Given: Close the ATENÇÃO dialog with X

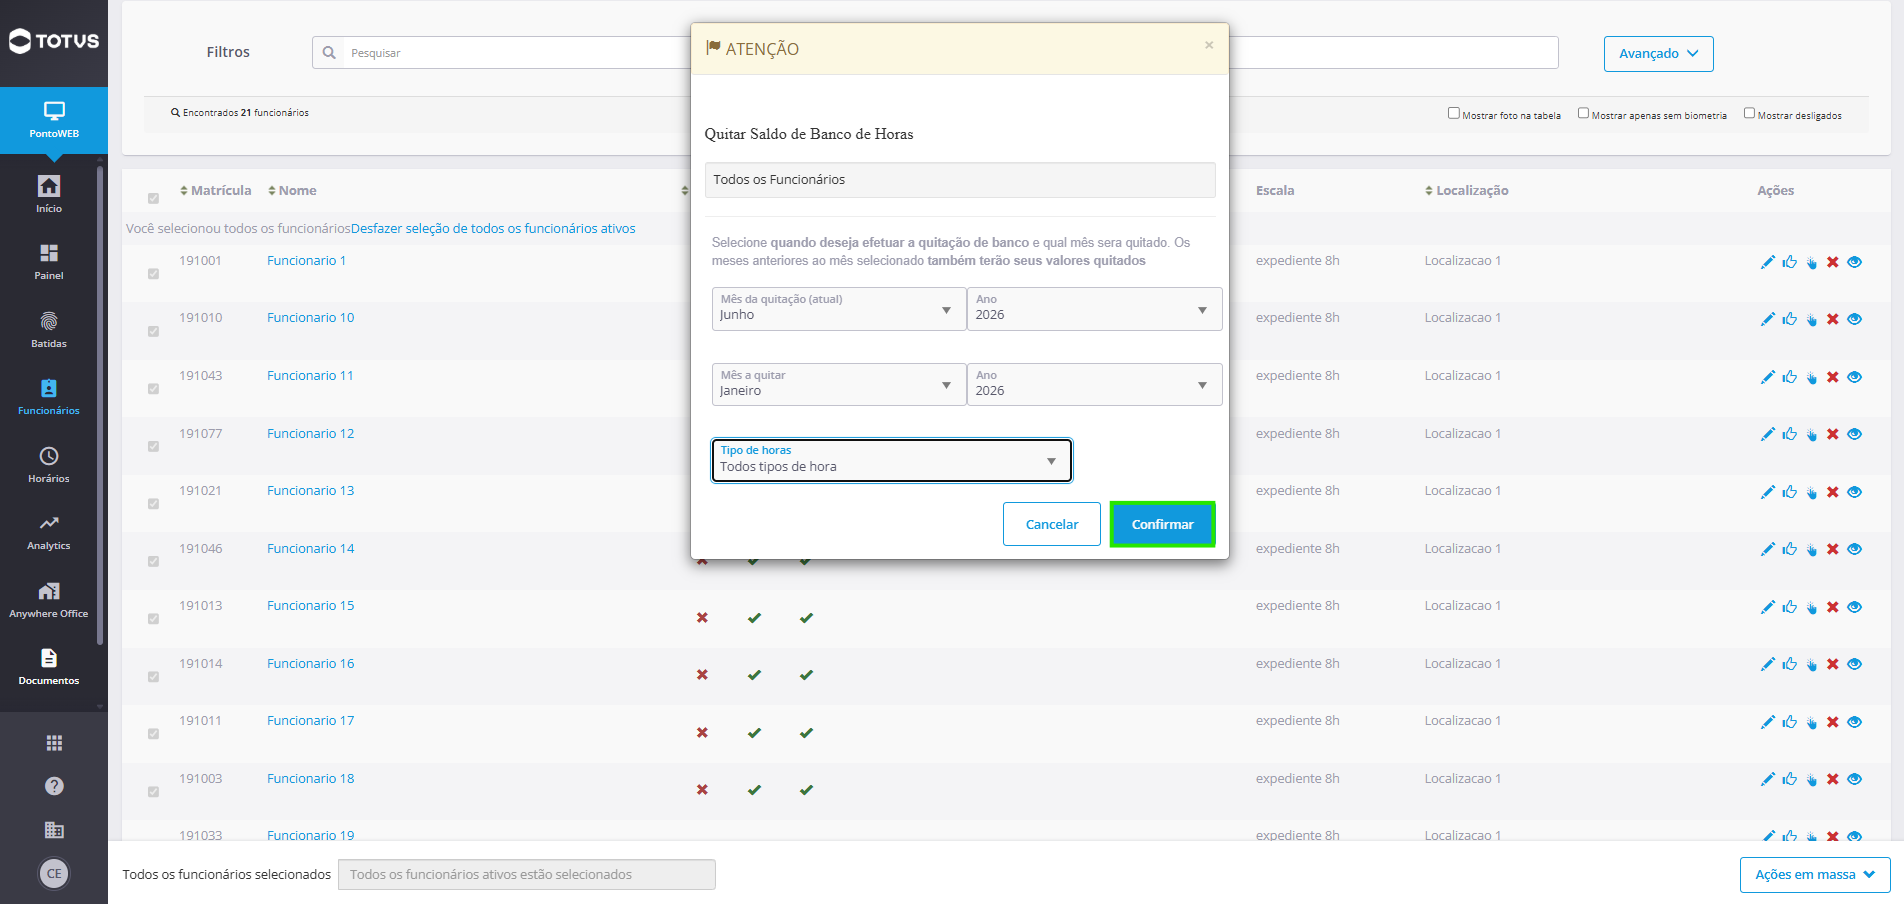Looking at the screenshot, I should click(1209, 45).
